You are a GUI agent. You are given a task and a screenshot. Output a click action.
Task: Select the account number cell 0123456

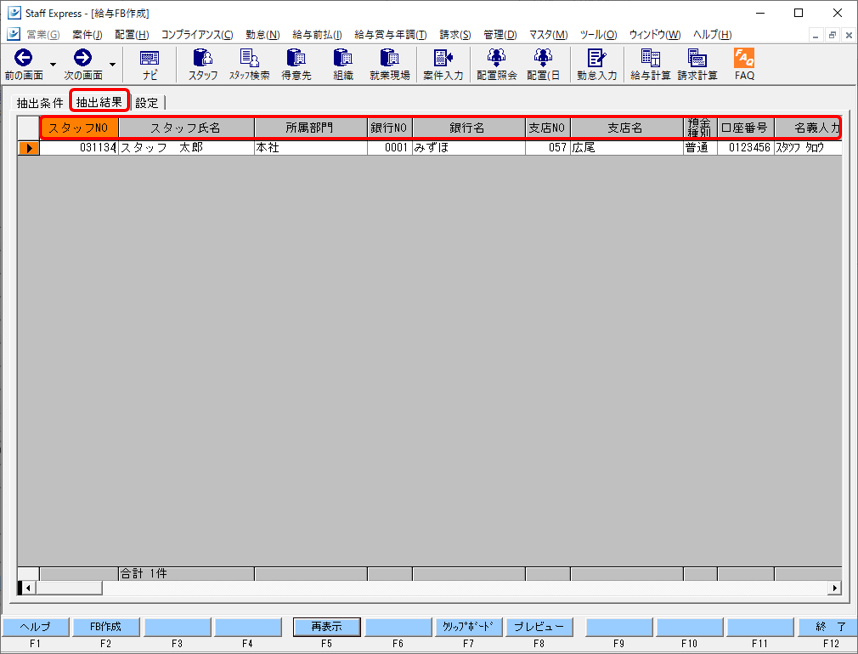tap(746, 148)
